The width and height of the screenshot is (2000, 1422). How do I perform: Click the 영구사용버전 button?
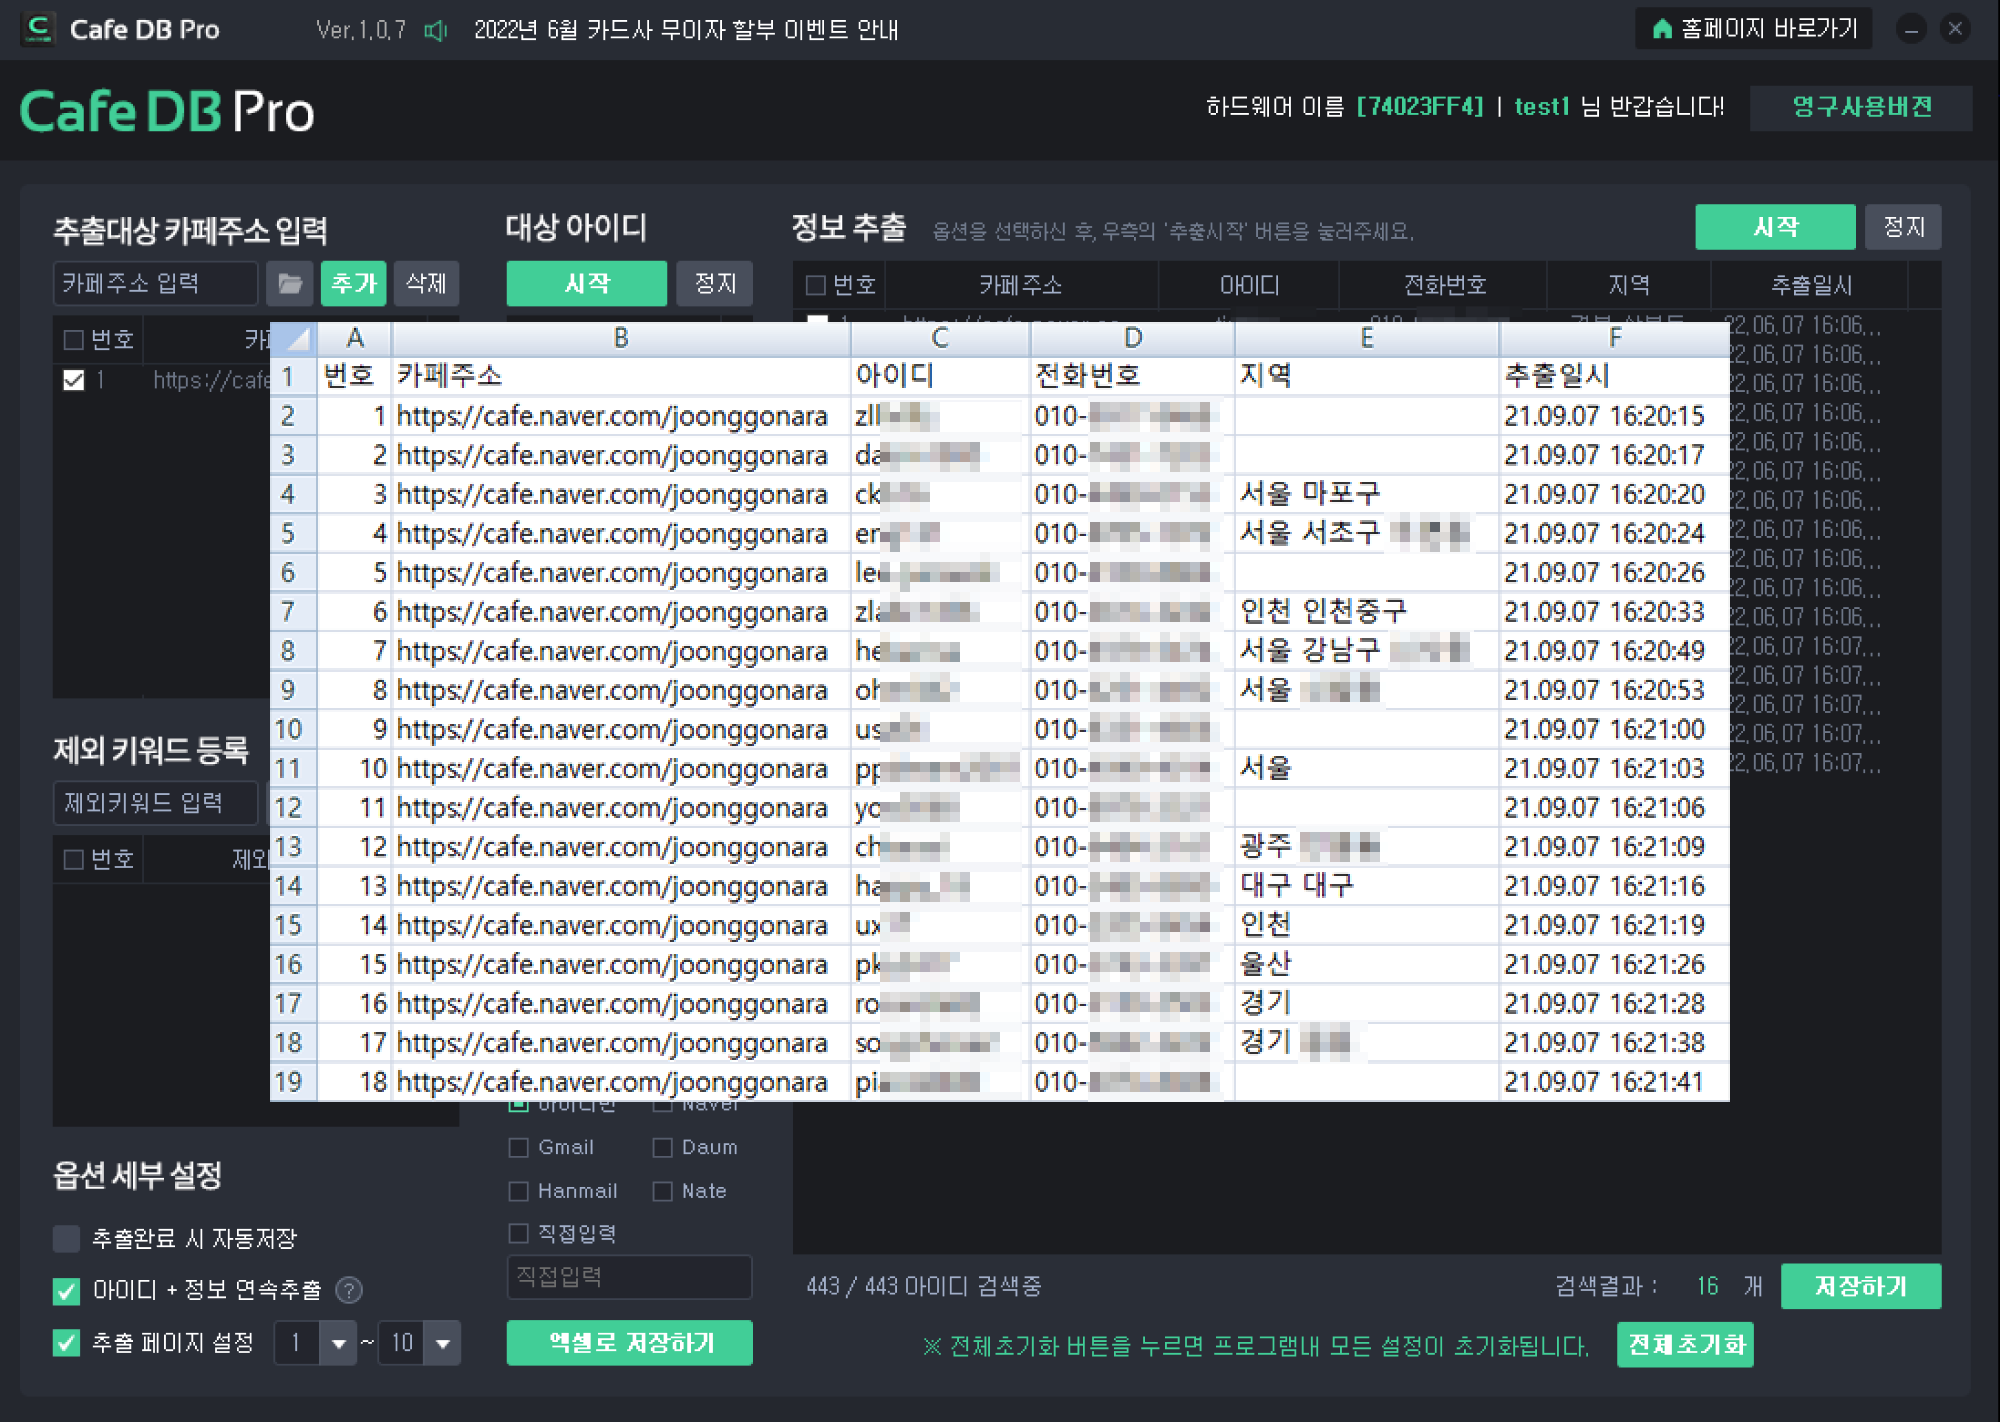coord(1861,107)
